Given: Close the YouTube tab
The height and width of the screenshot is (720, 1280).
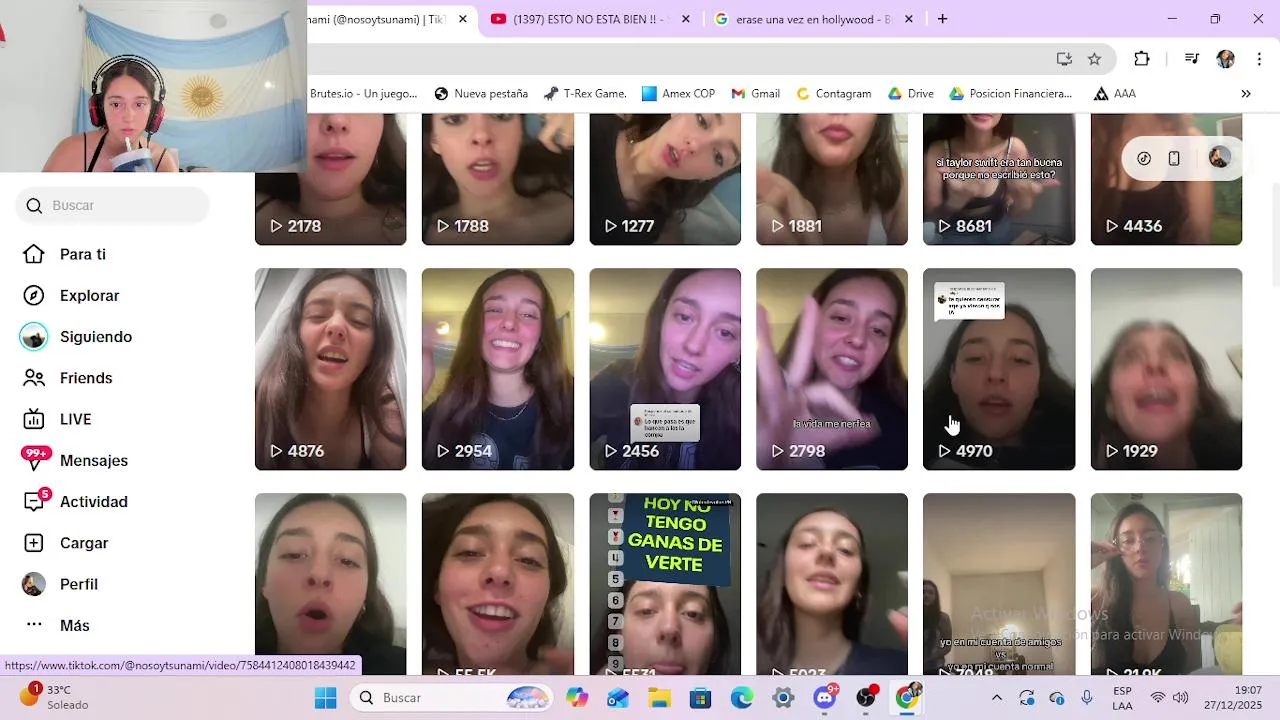Looking at the screenshot, I should click(x=685, y=19).
